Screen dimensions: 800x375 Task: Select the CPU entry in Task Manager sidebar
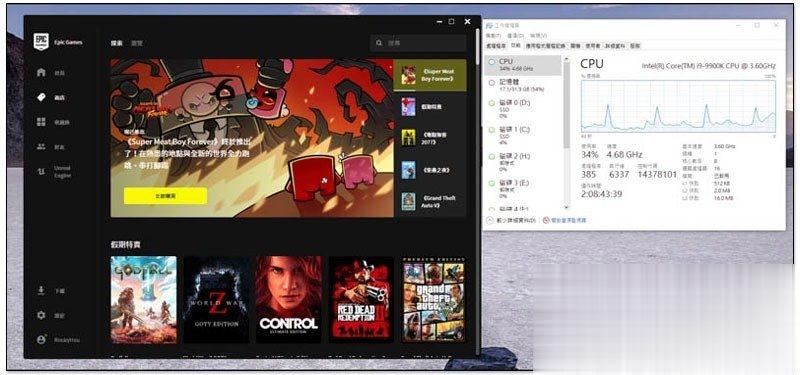(x=523, y=65)
